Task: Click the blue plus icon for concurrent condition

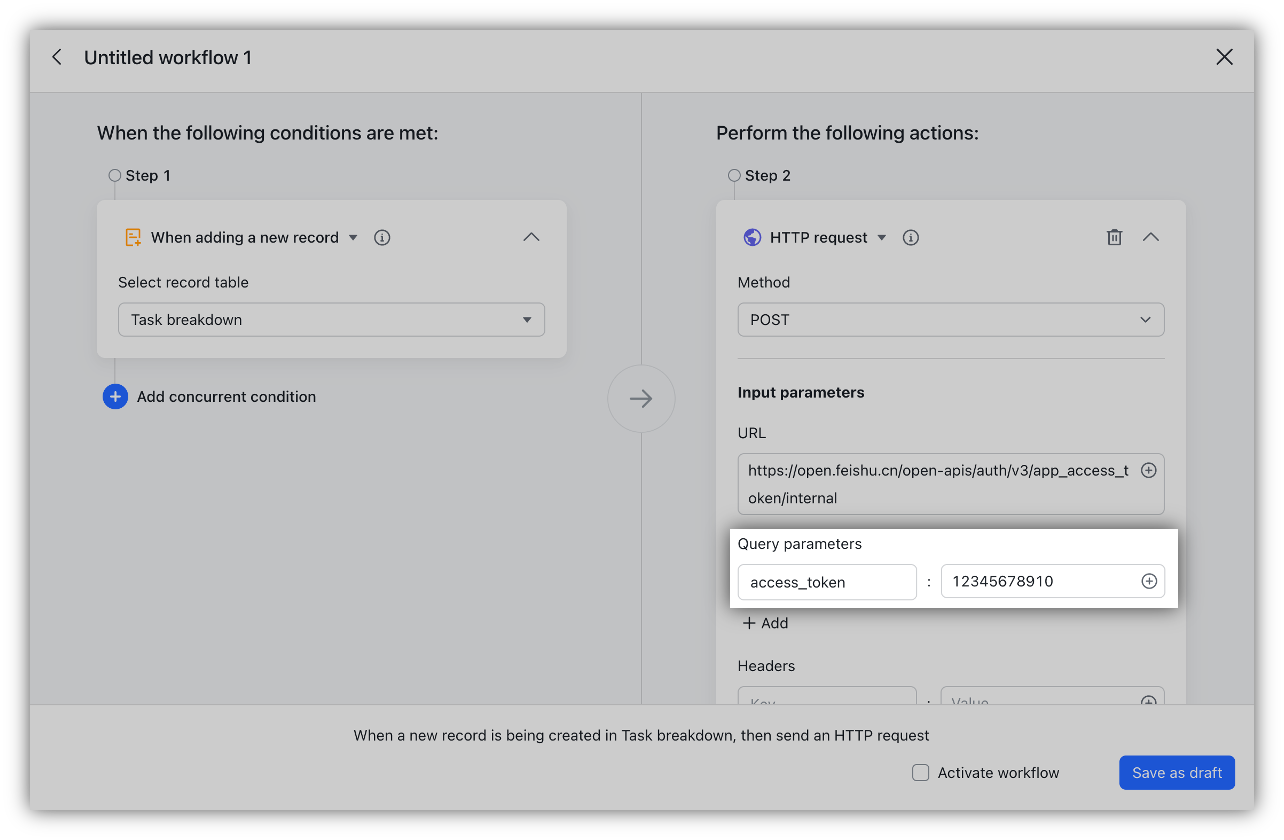Action: tap(115, 396)
